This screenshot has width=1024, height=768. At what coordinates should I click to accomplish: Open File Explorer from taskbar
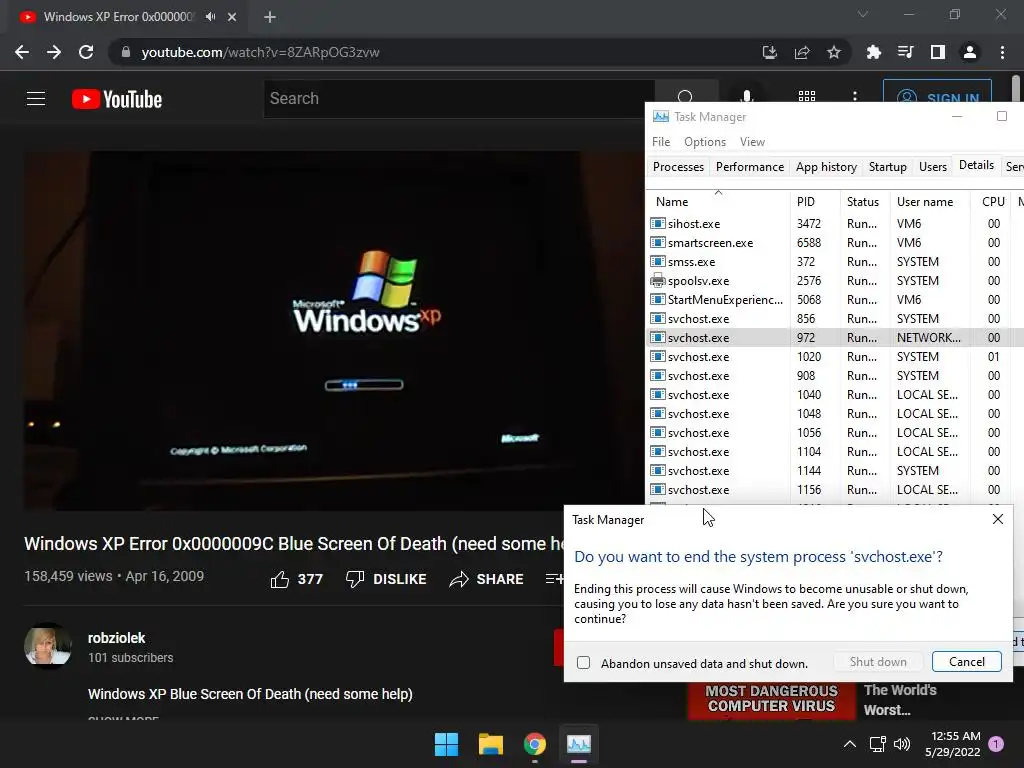490,744
